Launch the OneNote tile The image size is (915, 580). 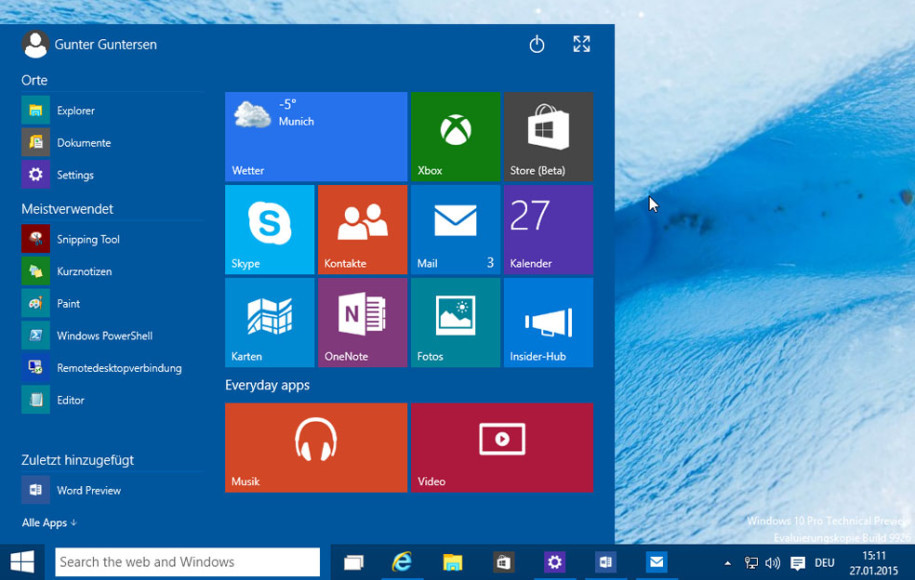pos(362,323)
